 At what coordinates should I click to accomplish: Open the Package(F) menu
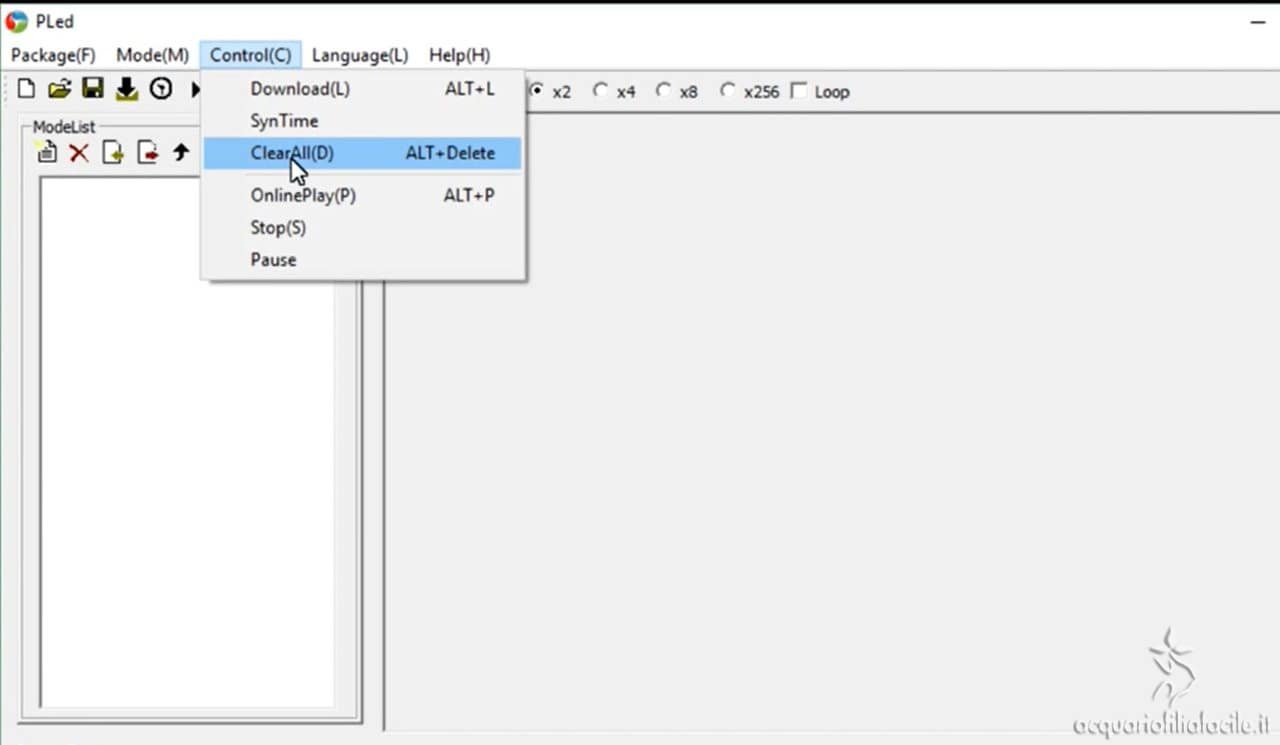point(53,55)
